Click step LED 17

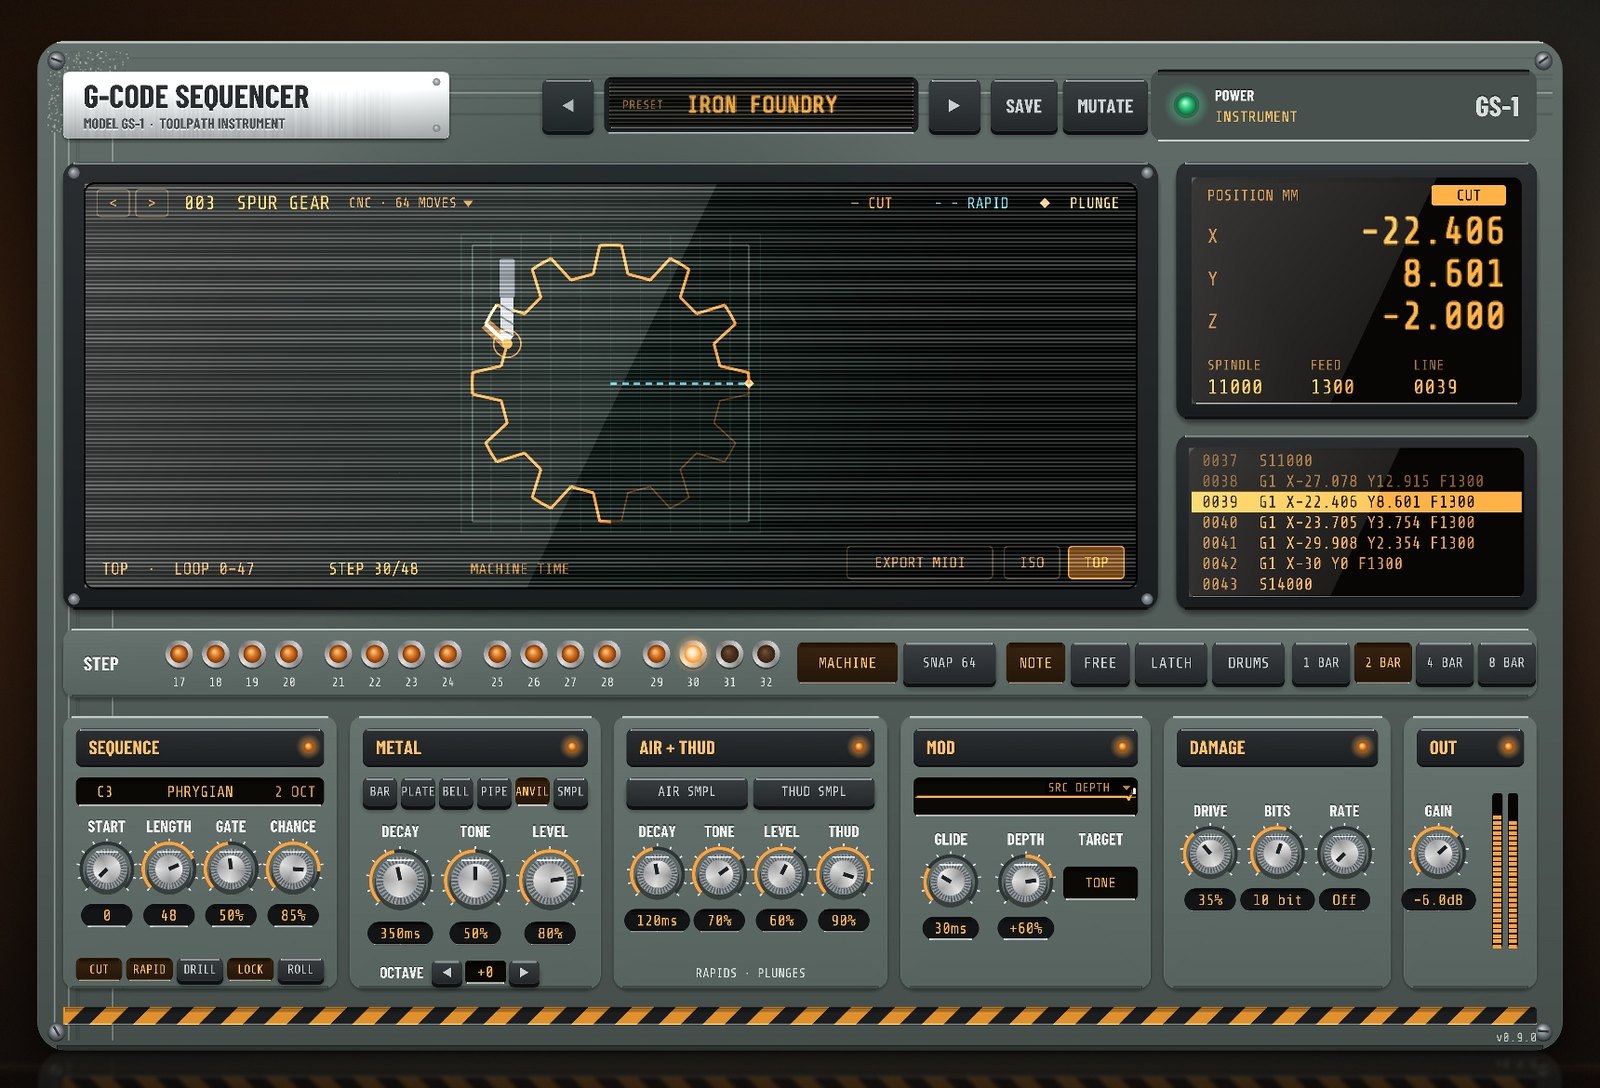click(179, 655)
